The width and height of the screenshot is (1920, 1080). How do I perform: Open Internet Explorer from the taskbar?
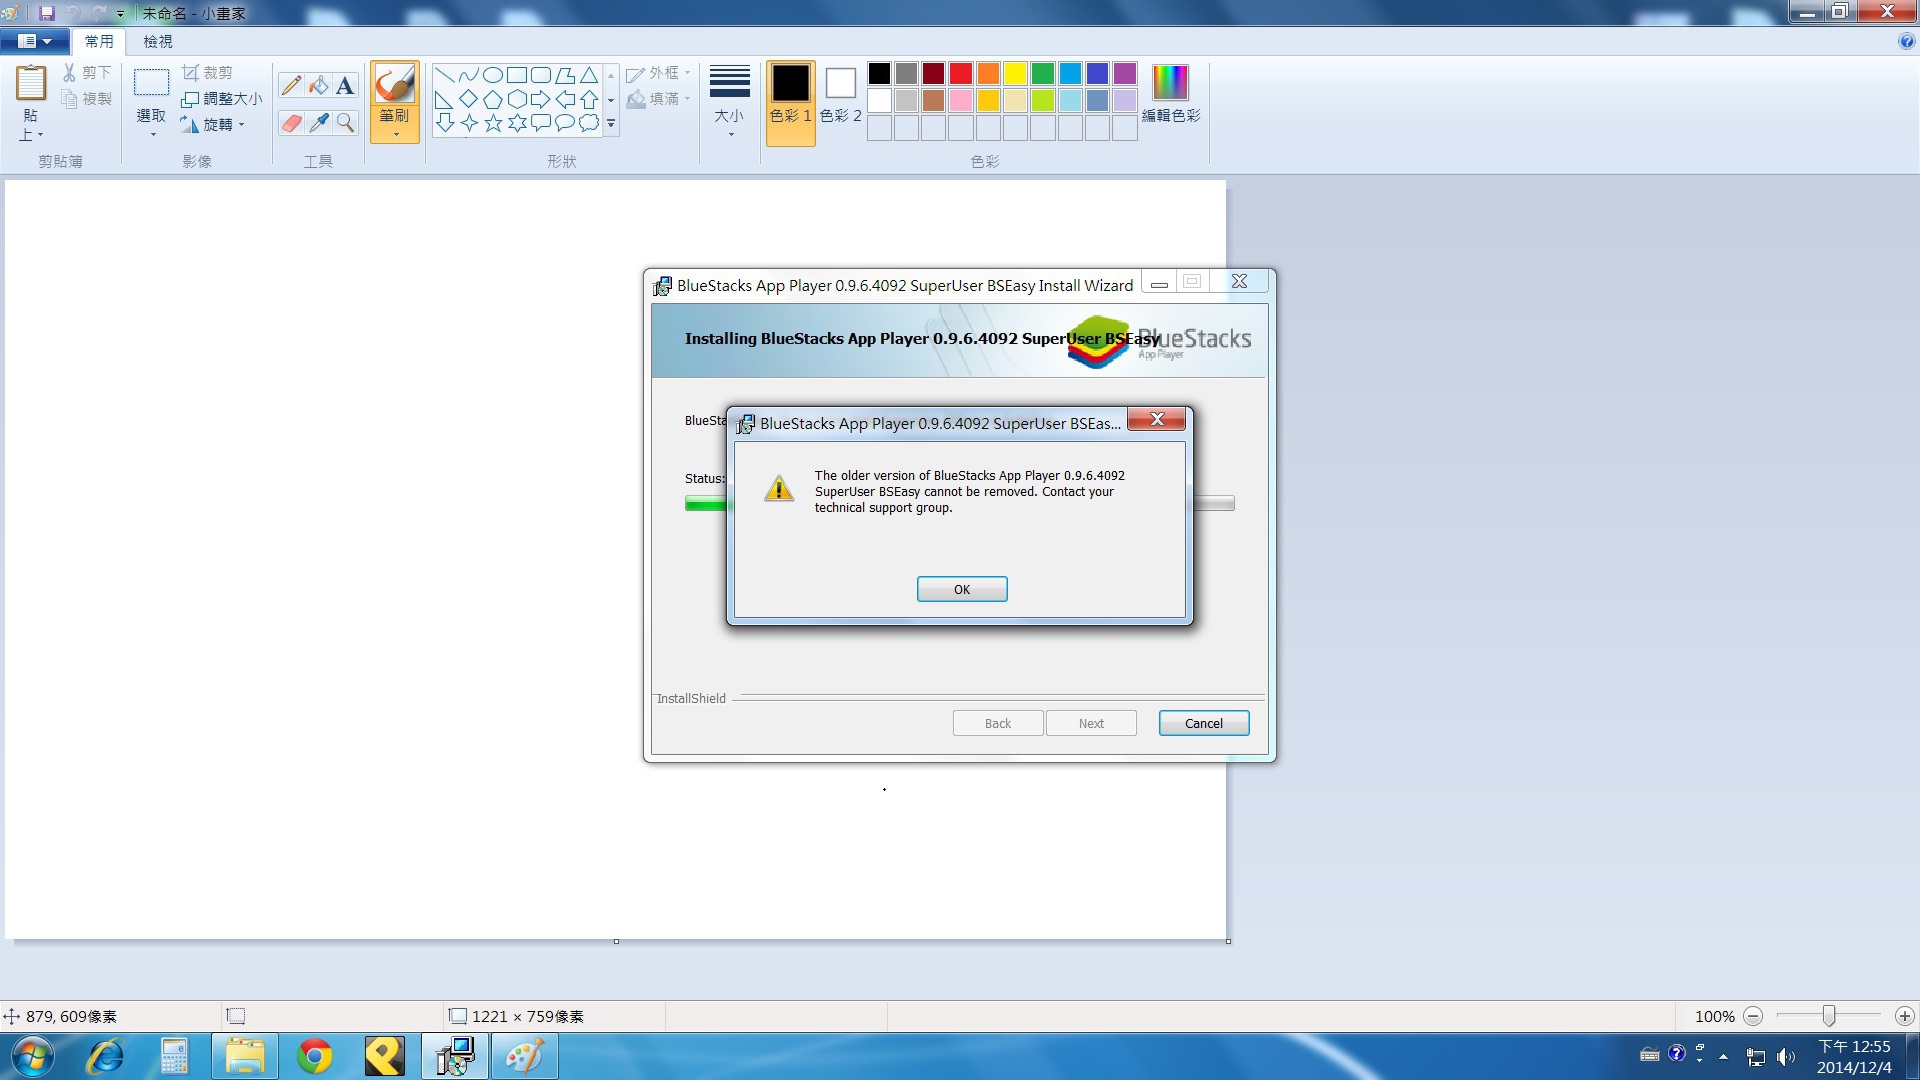[x=105, y=1056]
